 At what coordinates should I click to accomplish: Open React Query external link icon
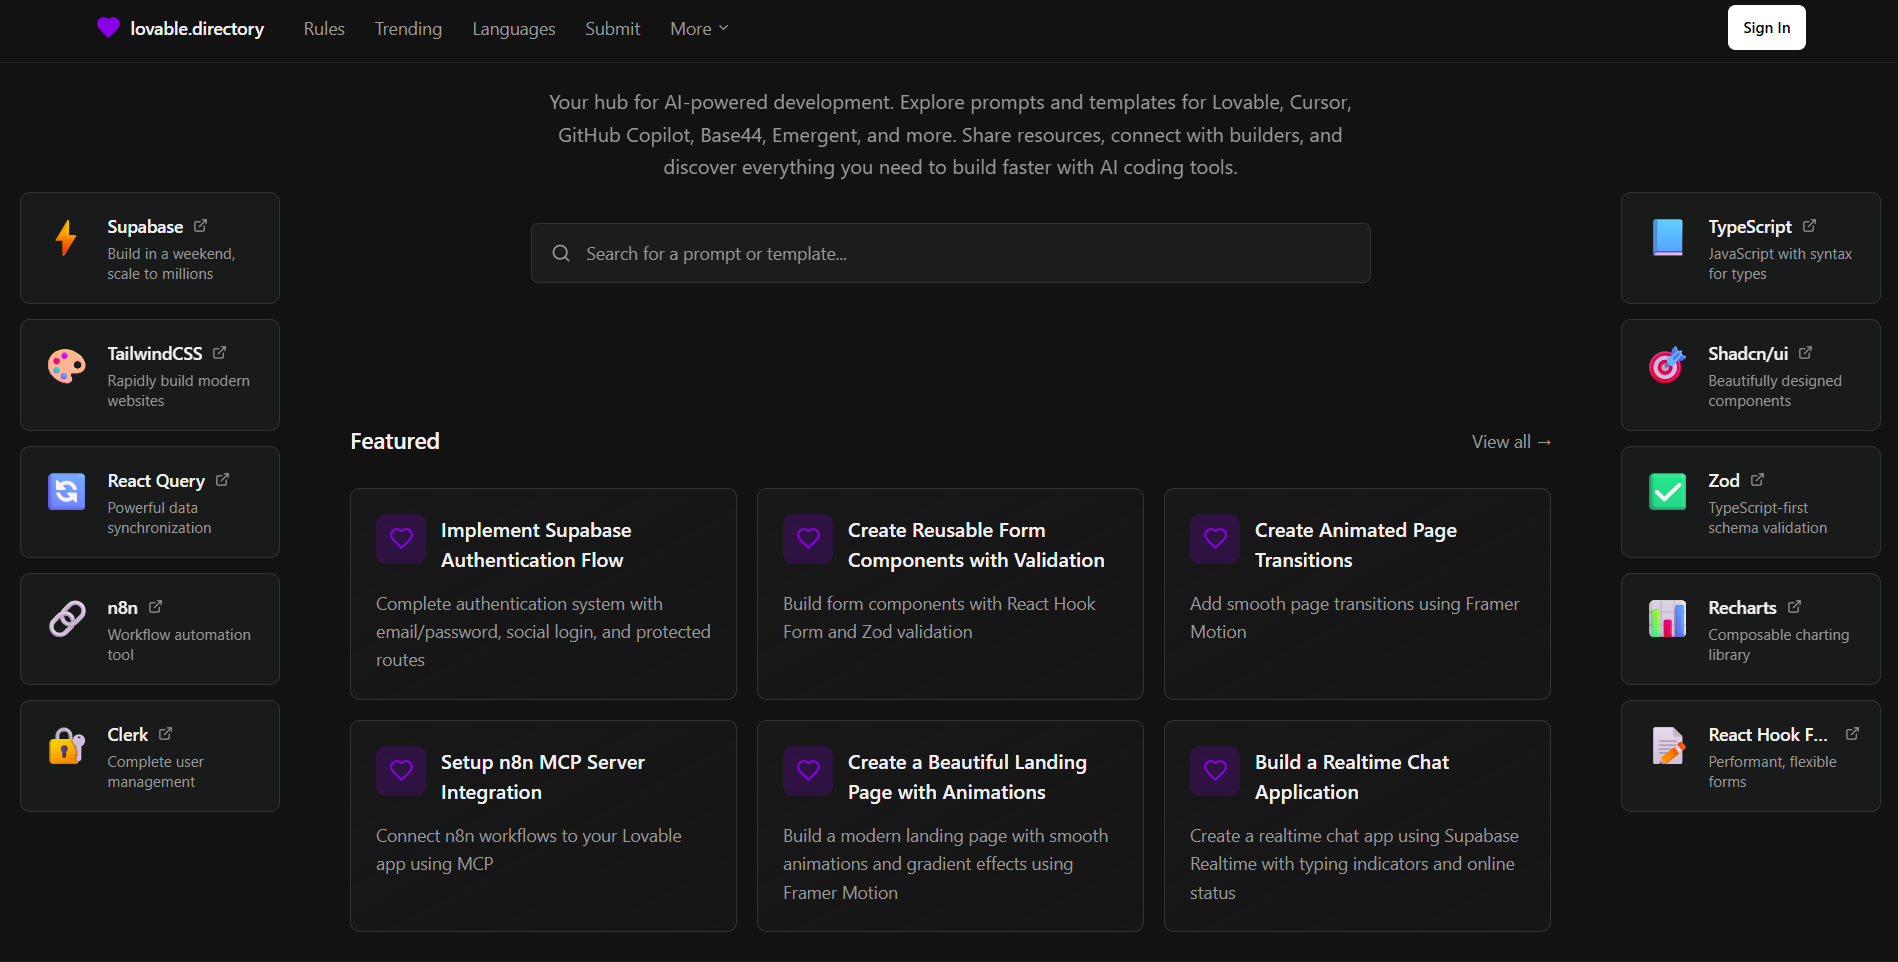click(x=222, y=480)
